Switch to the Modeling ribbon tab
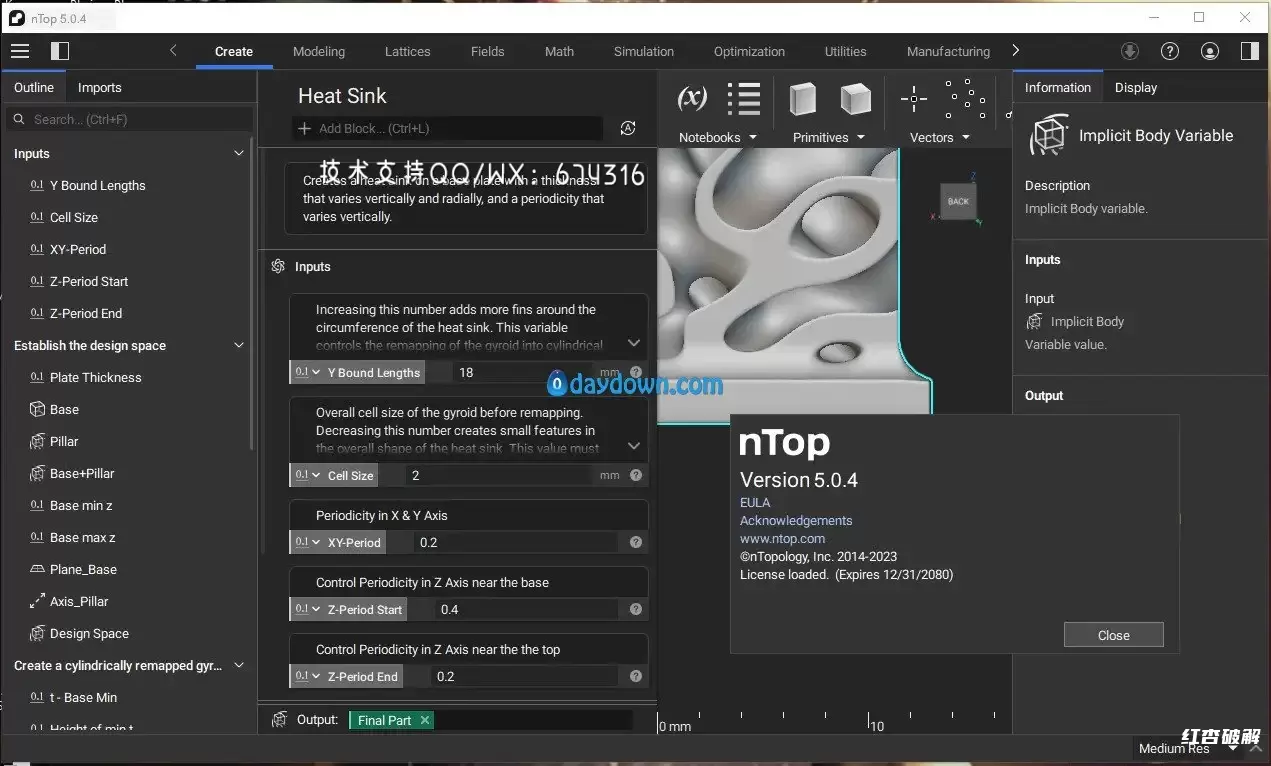Image resolution: width=1271 pixels, height=766 pixels. (x=319, y=51)
